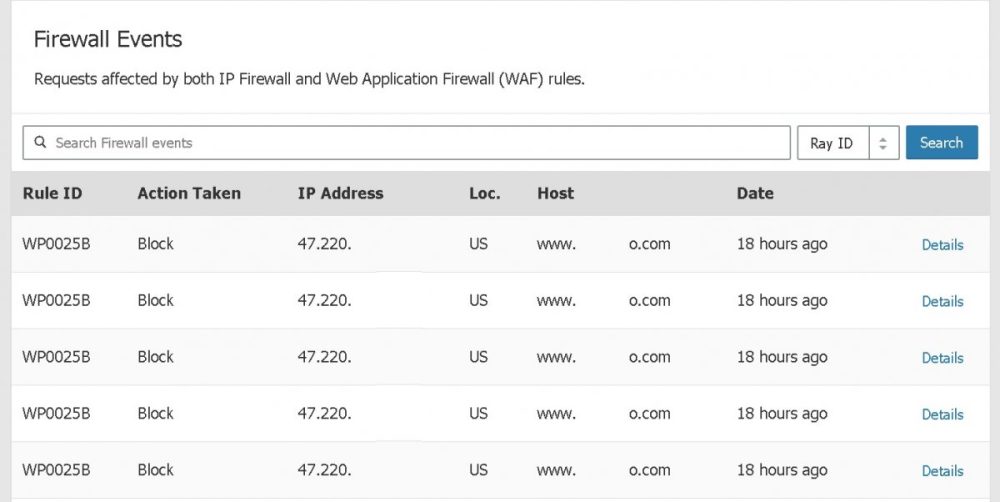
Task: Click the Rule ID column header
Action: click(x=52, y=193)
